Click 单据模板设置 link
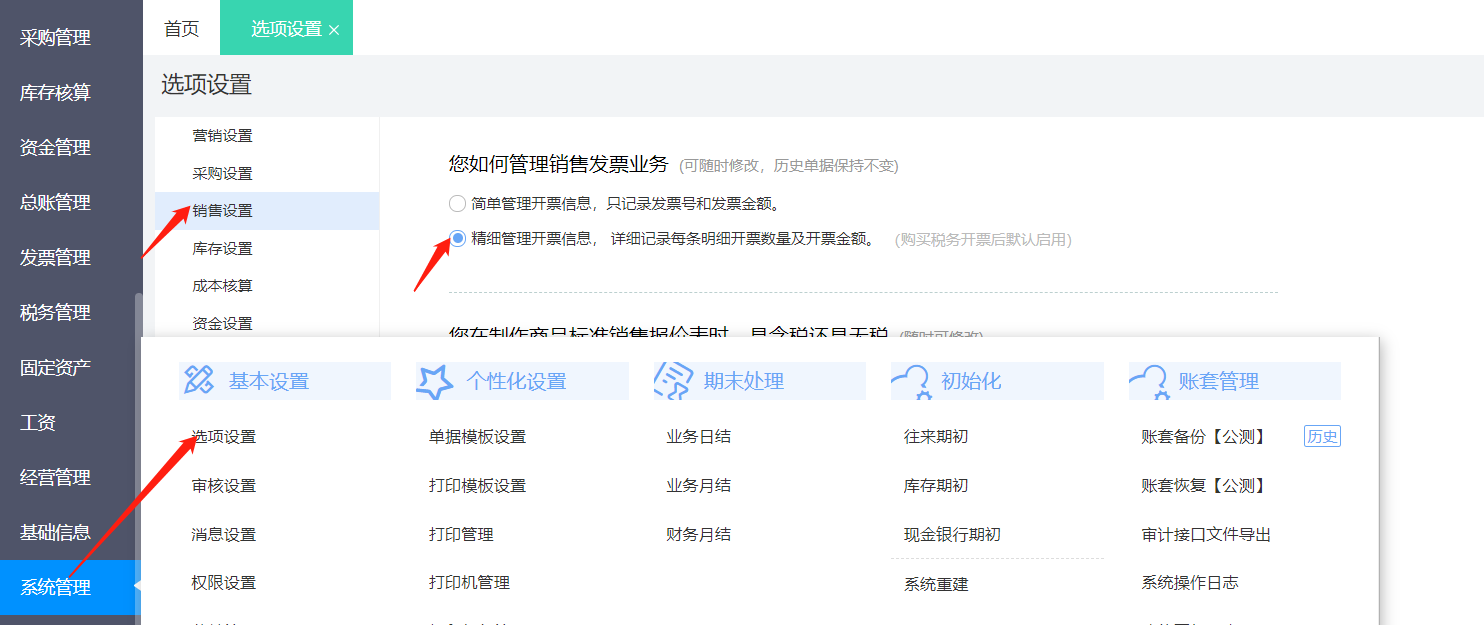The width and height of the screenshot is (1484, 625). [x=477, y=437]
